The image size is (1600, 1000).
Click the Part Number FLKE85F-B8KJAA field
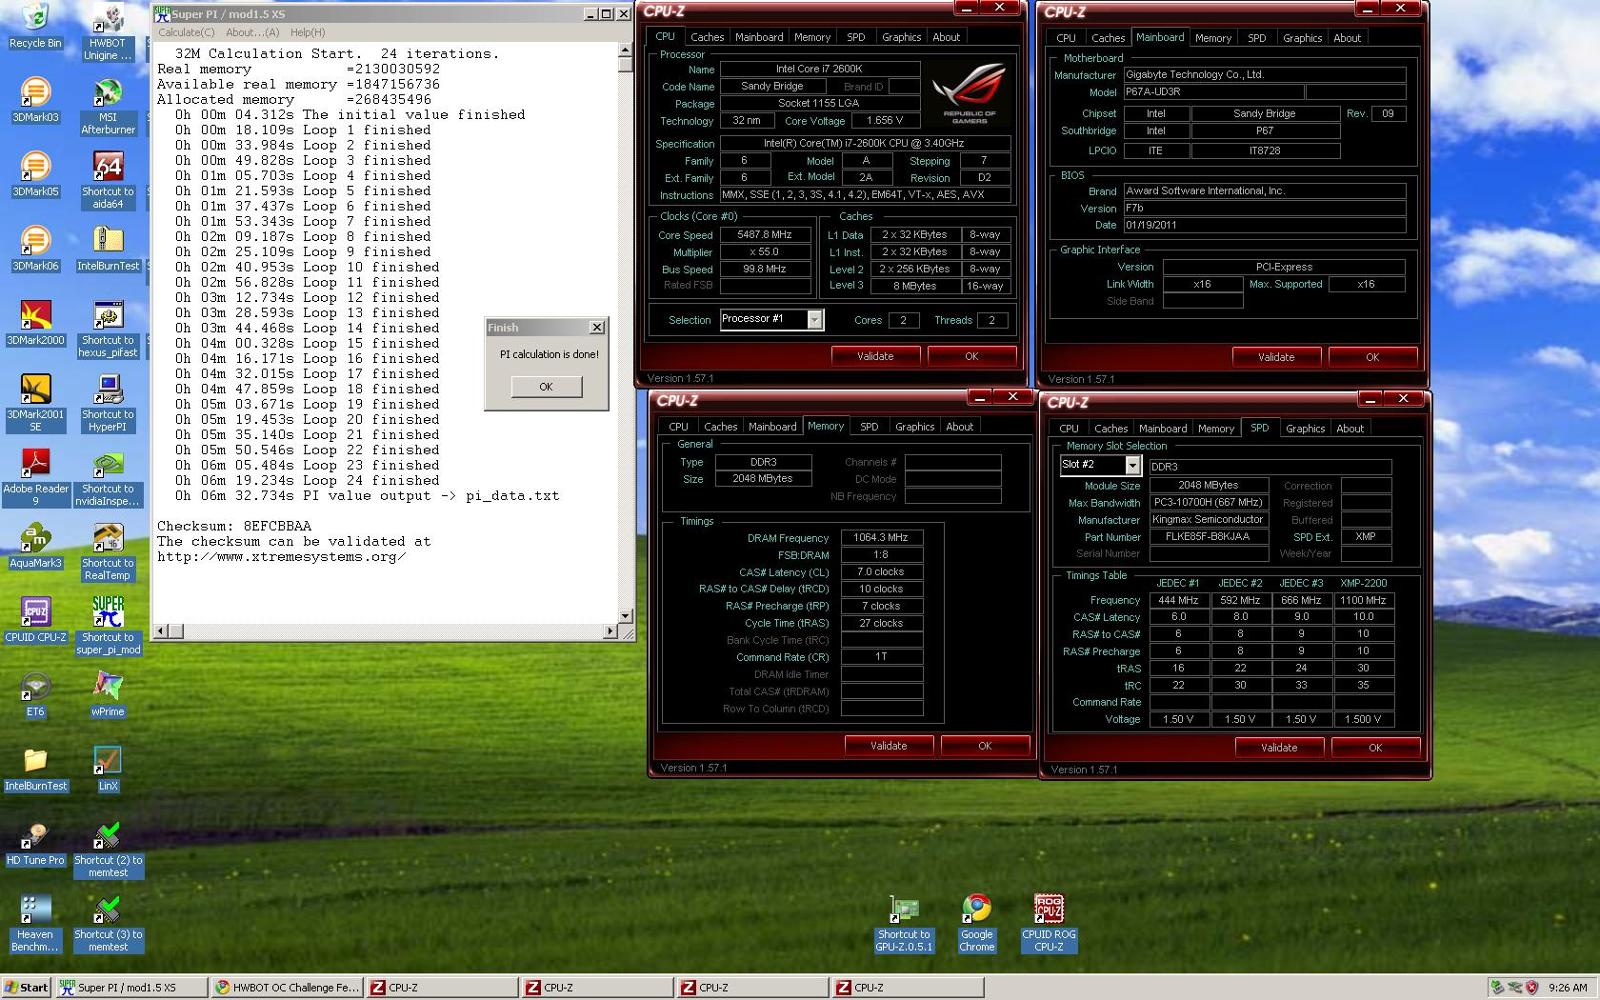1208,537
